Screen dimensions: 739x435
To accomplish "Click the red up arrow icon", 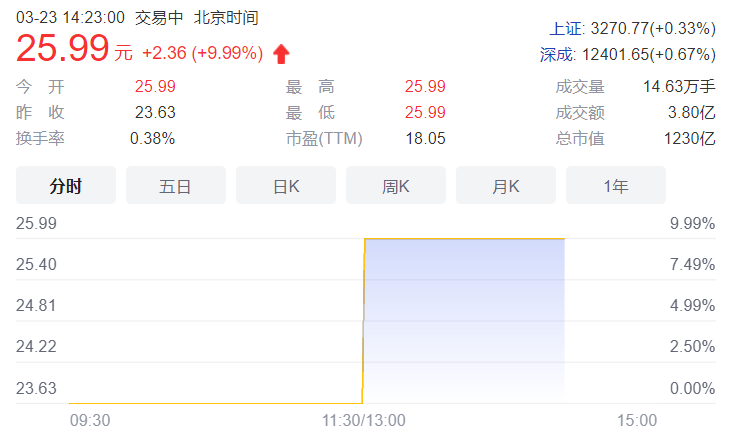I will [x=281, y=54].
